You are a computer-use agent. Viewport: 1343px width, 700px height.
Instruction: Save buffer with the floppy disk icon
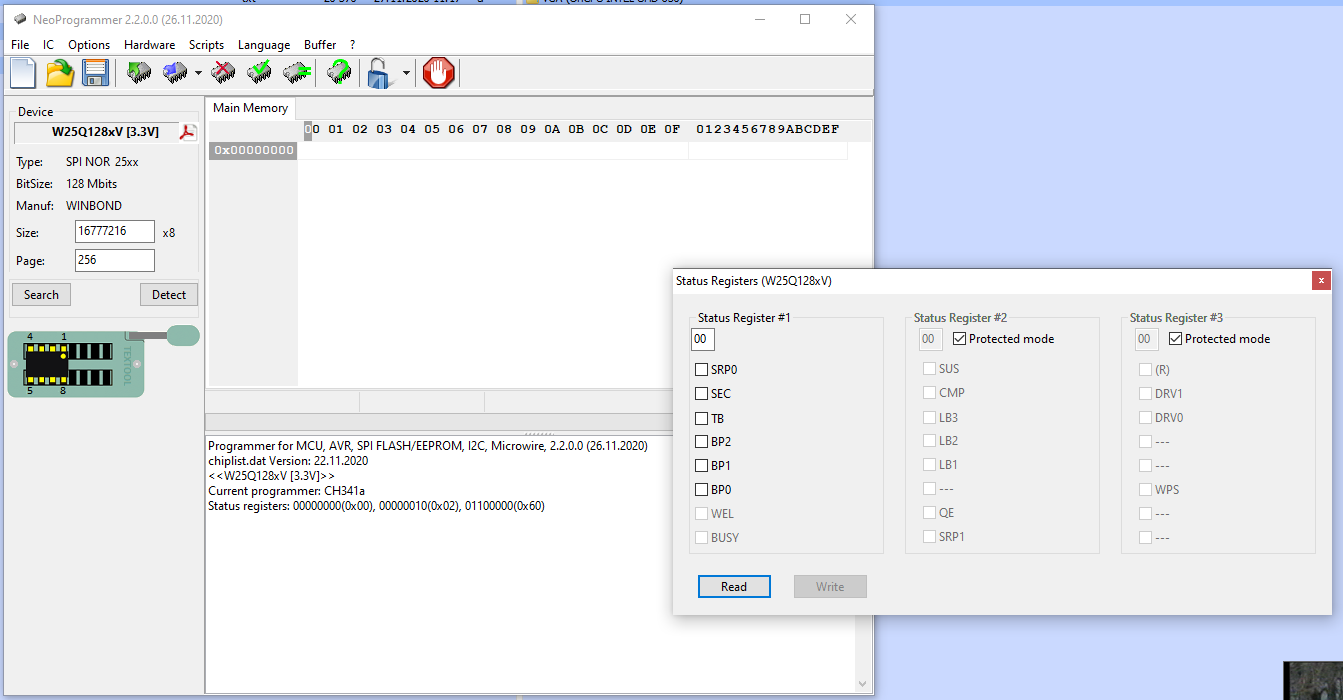[95, 73]
